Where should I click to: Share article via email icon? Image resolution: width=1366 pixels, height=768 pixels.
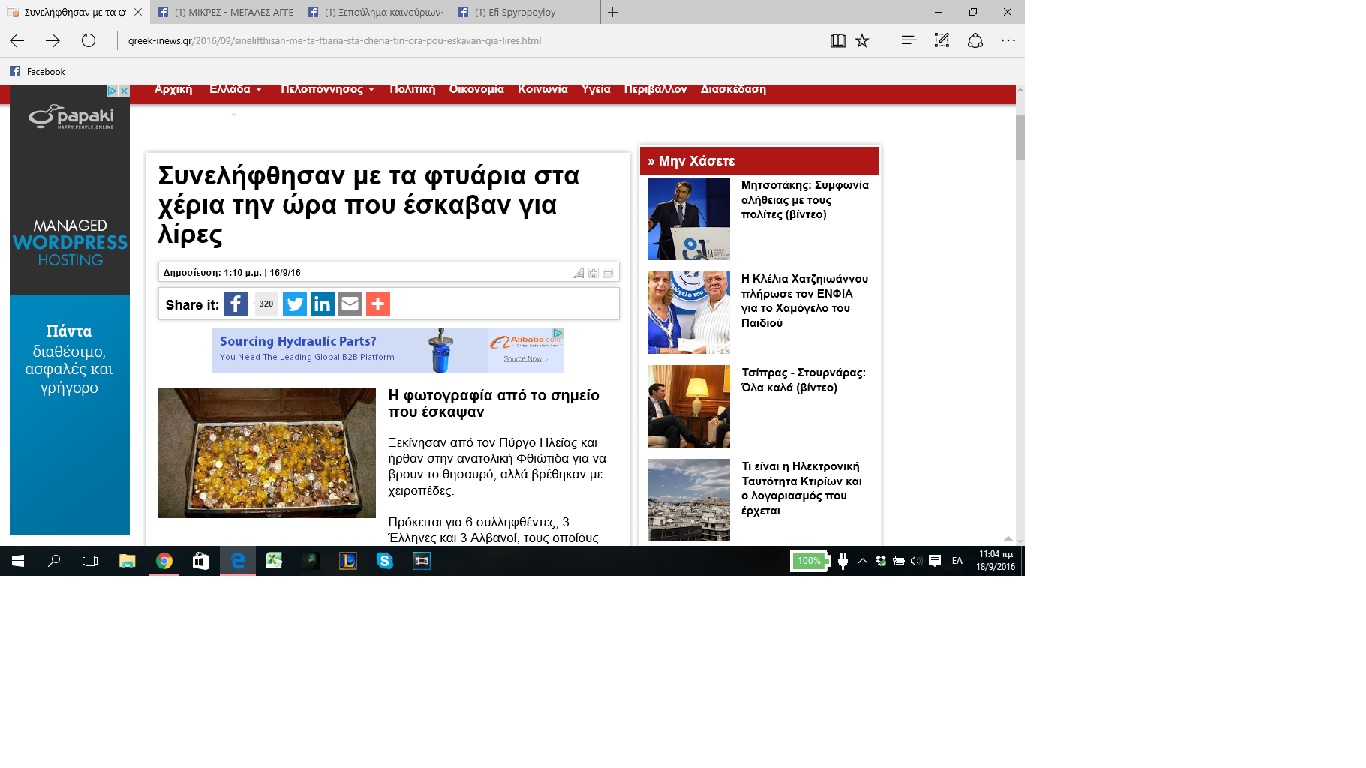coord(349,304)
